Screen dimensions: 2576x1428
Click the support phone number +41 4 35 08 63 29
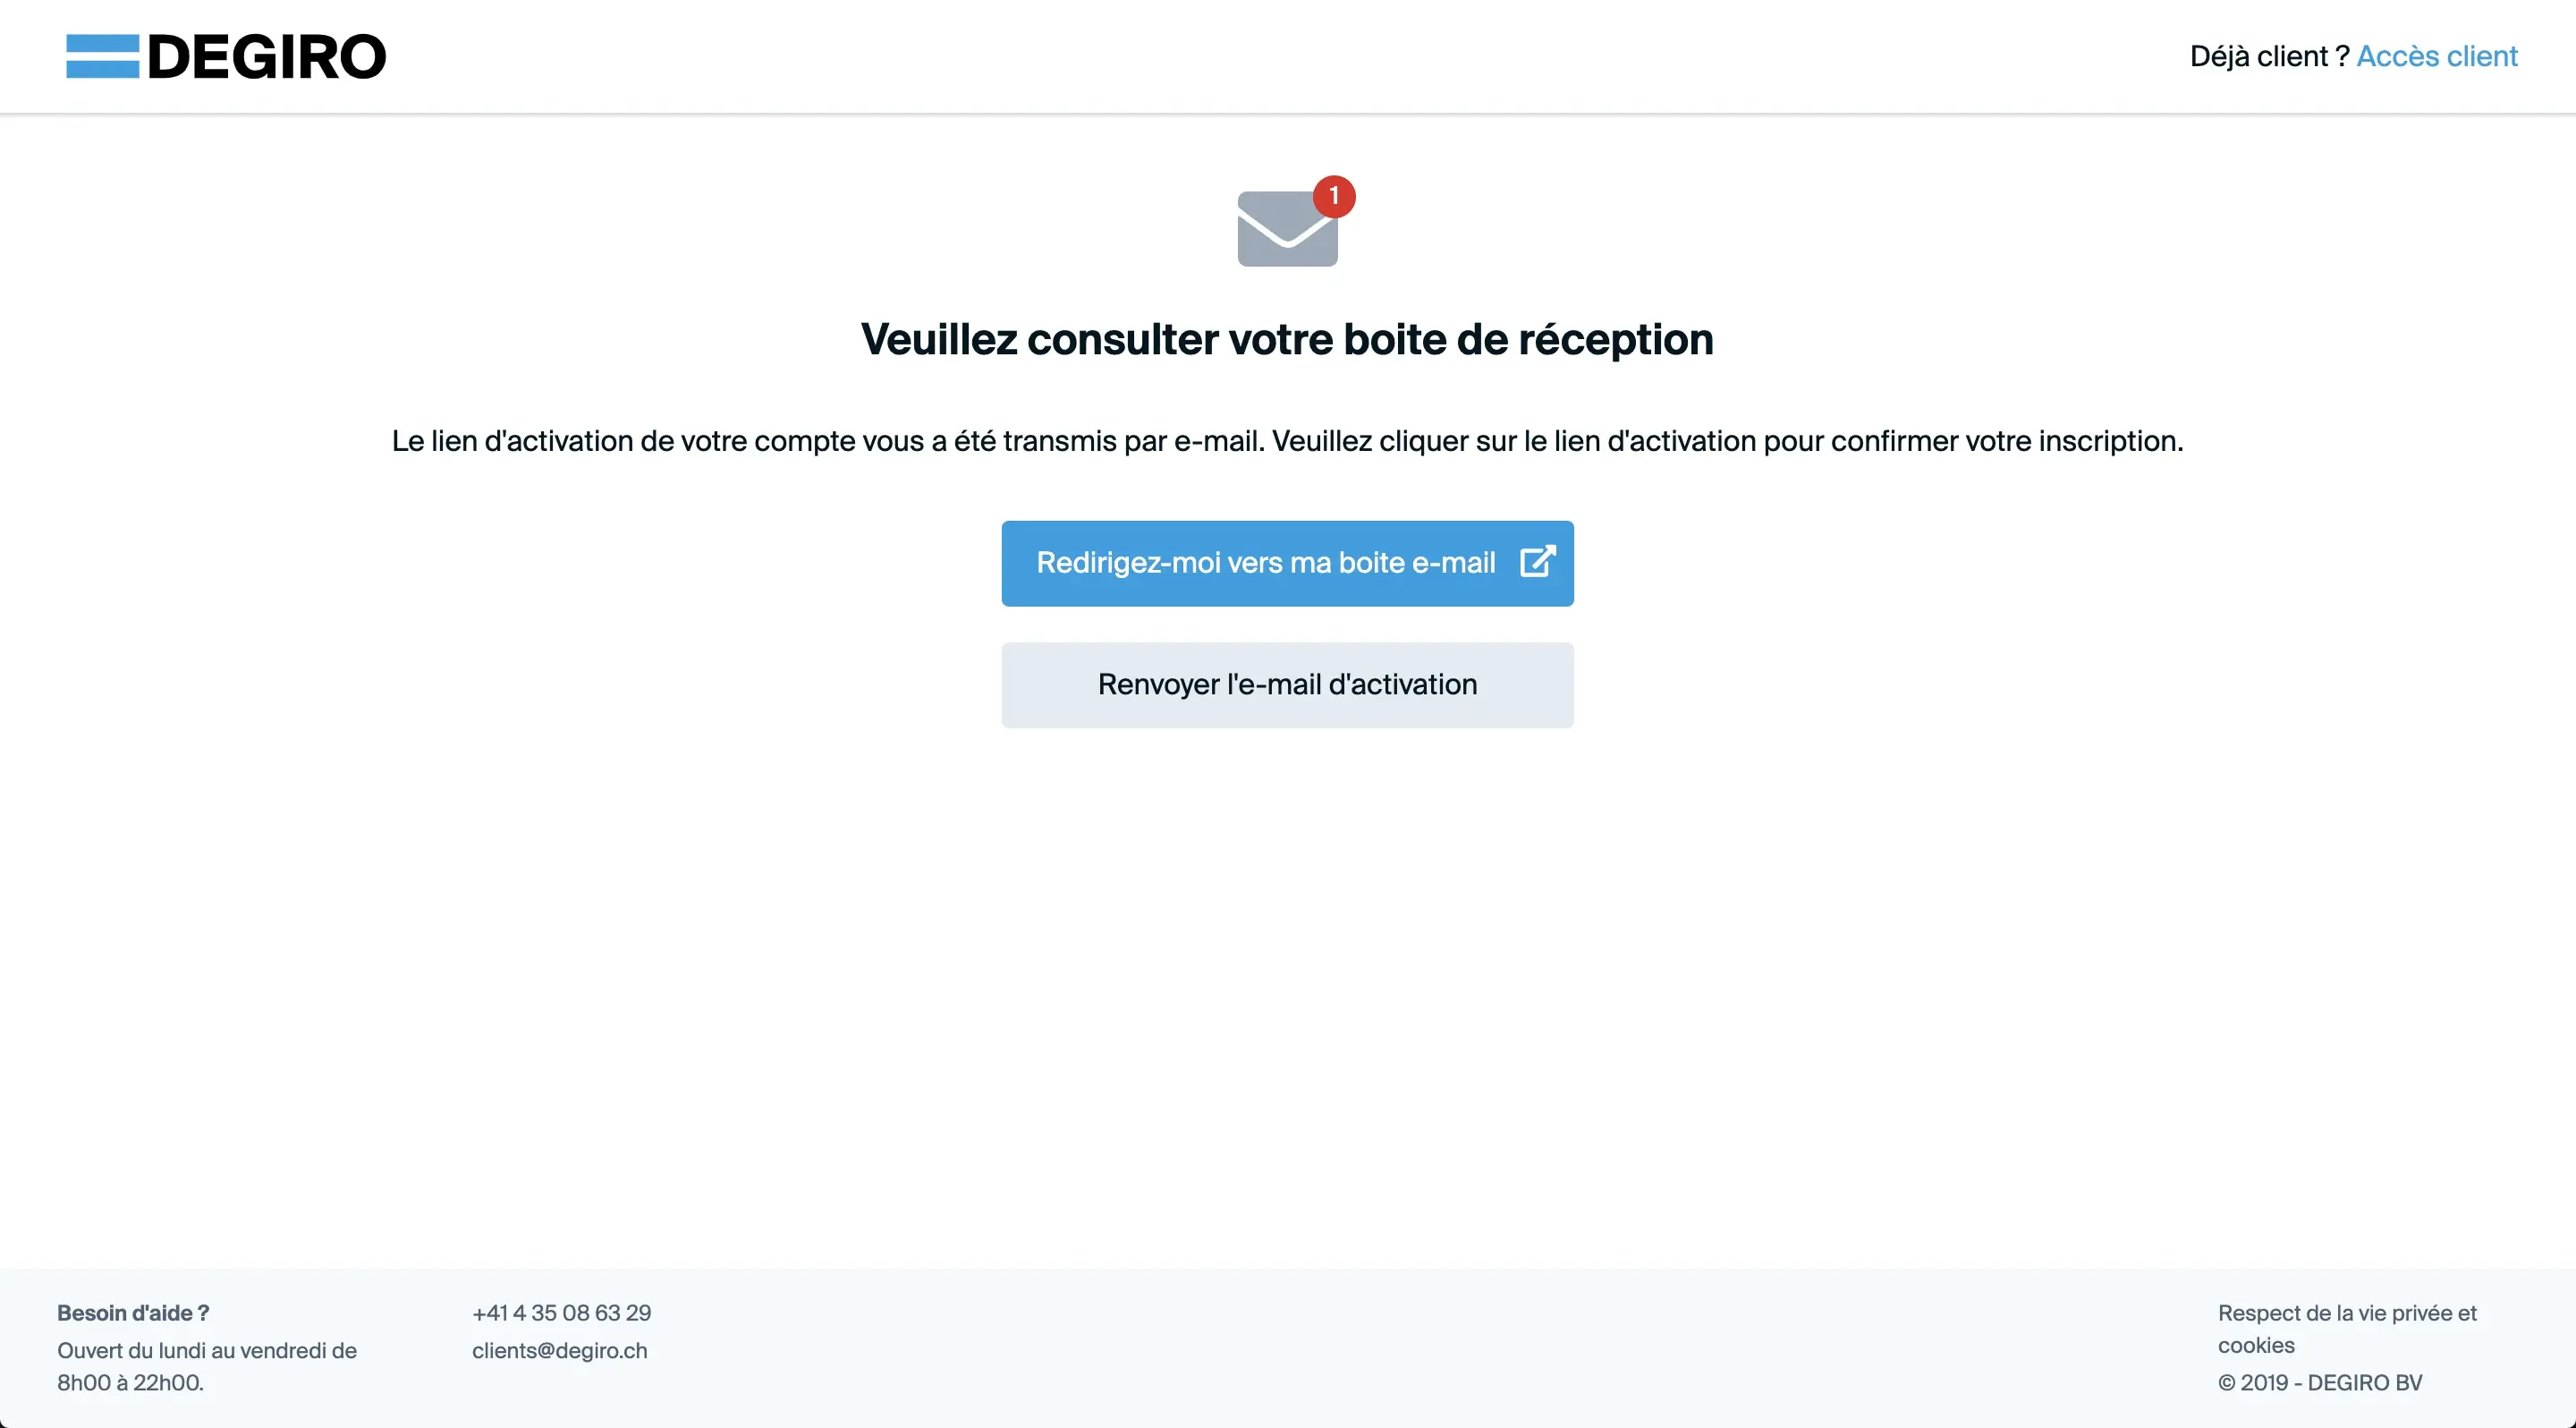(x=561, y=1312)
